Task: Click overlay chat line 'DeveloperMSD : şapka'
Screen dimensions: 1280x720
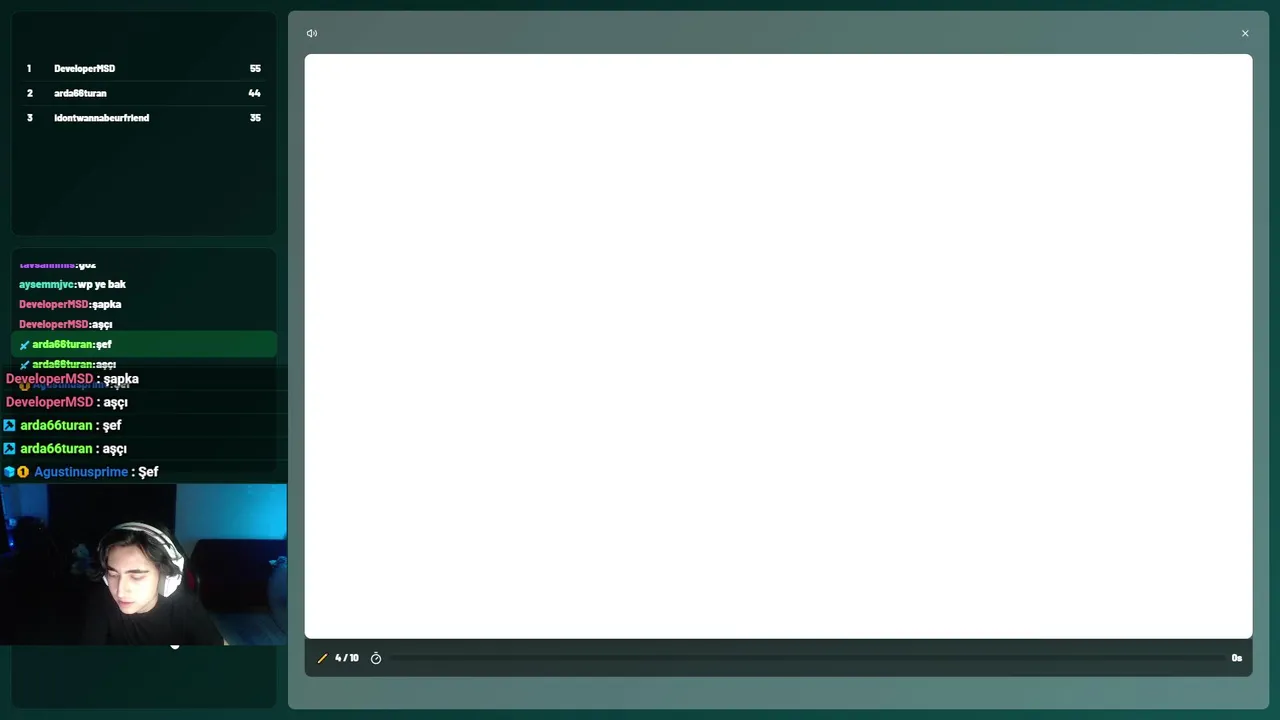Action: 72,379
